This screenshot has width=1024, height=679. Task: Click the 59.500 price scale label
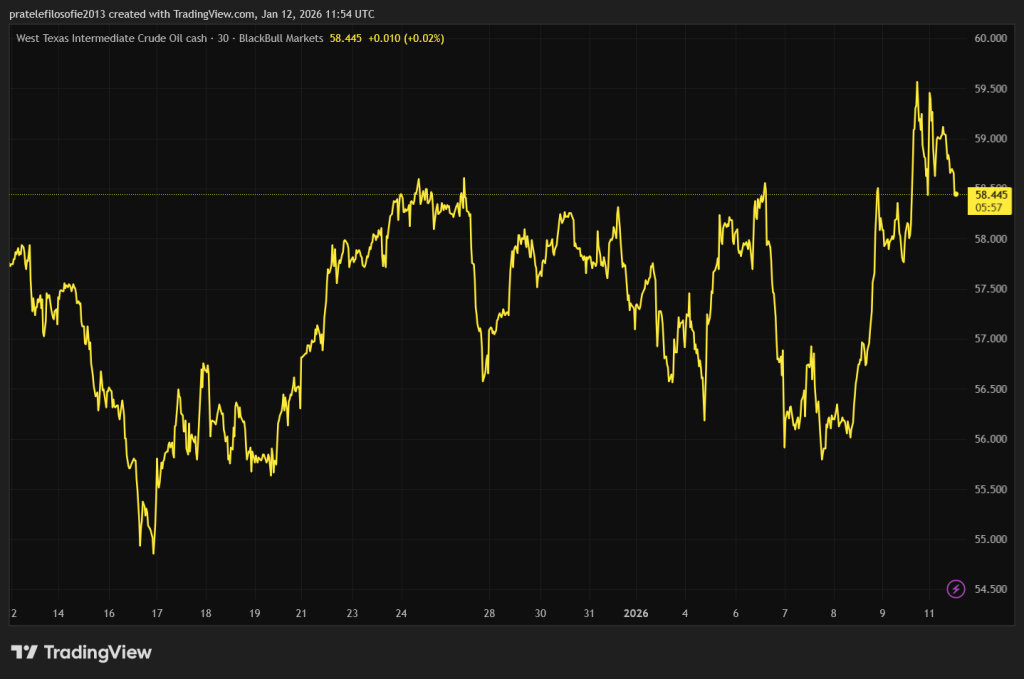tap(989, 89)
